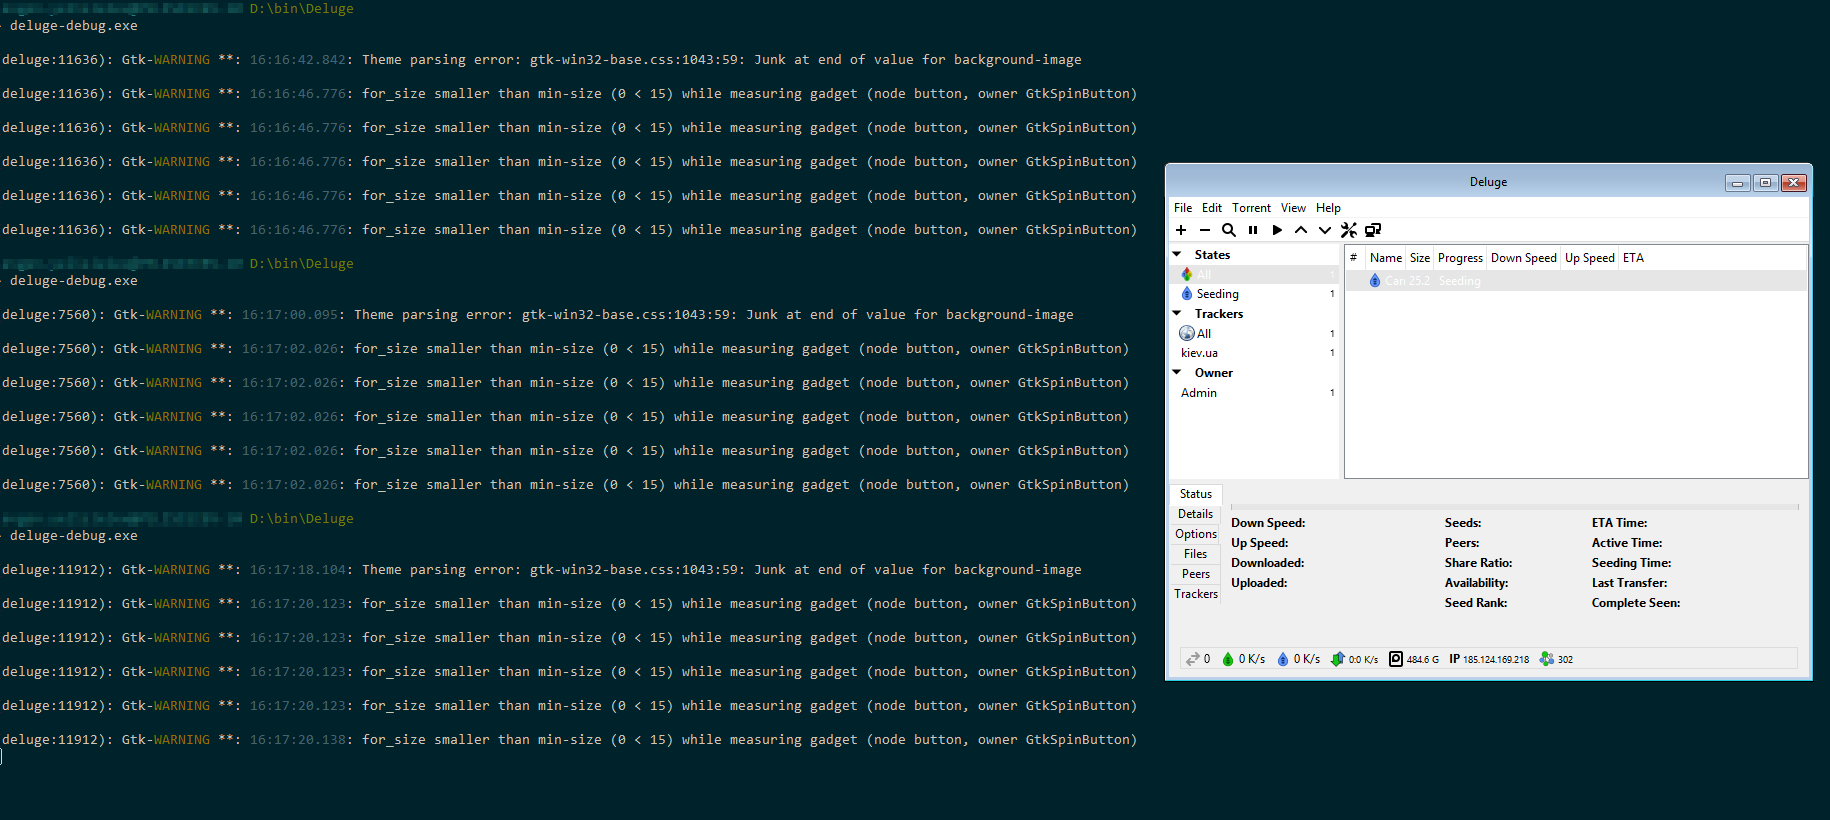The image size is (1830, 820).
Task: Click the Queue Down arrow icon
Action: (x=1325, y=230)
